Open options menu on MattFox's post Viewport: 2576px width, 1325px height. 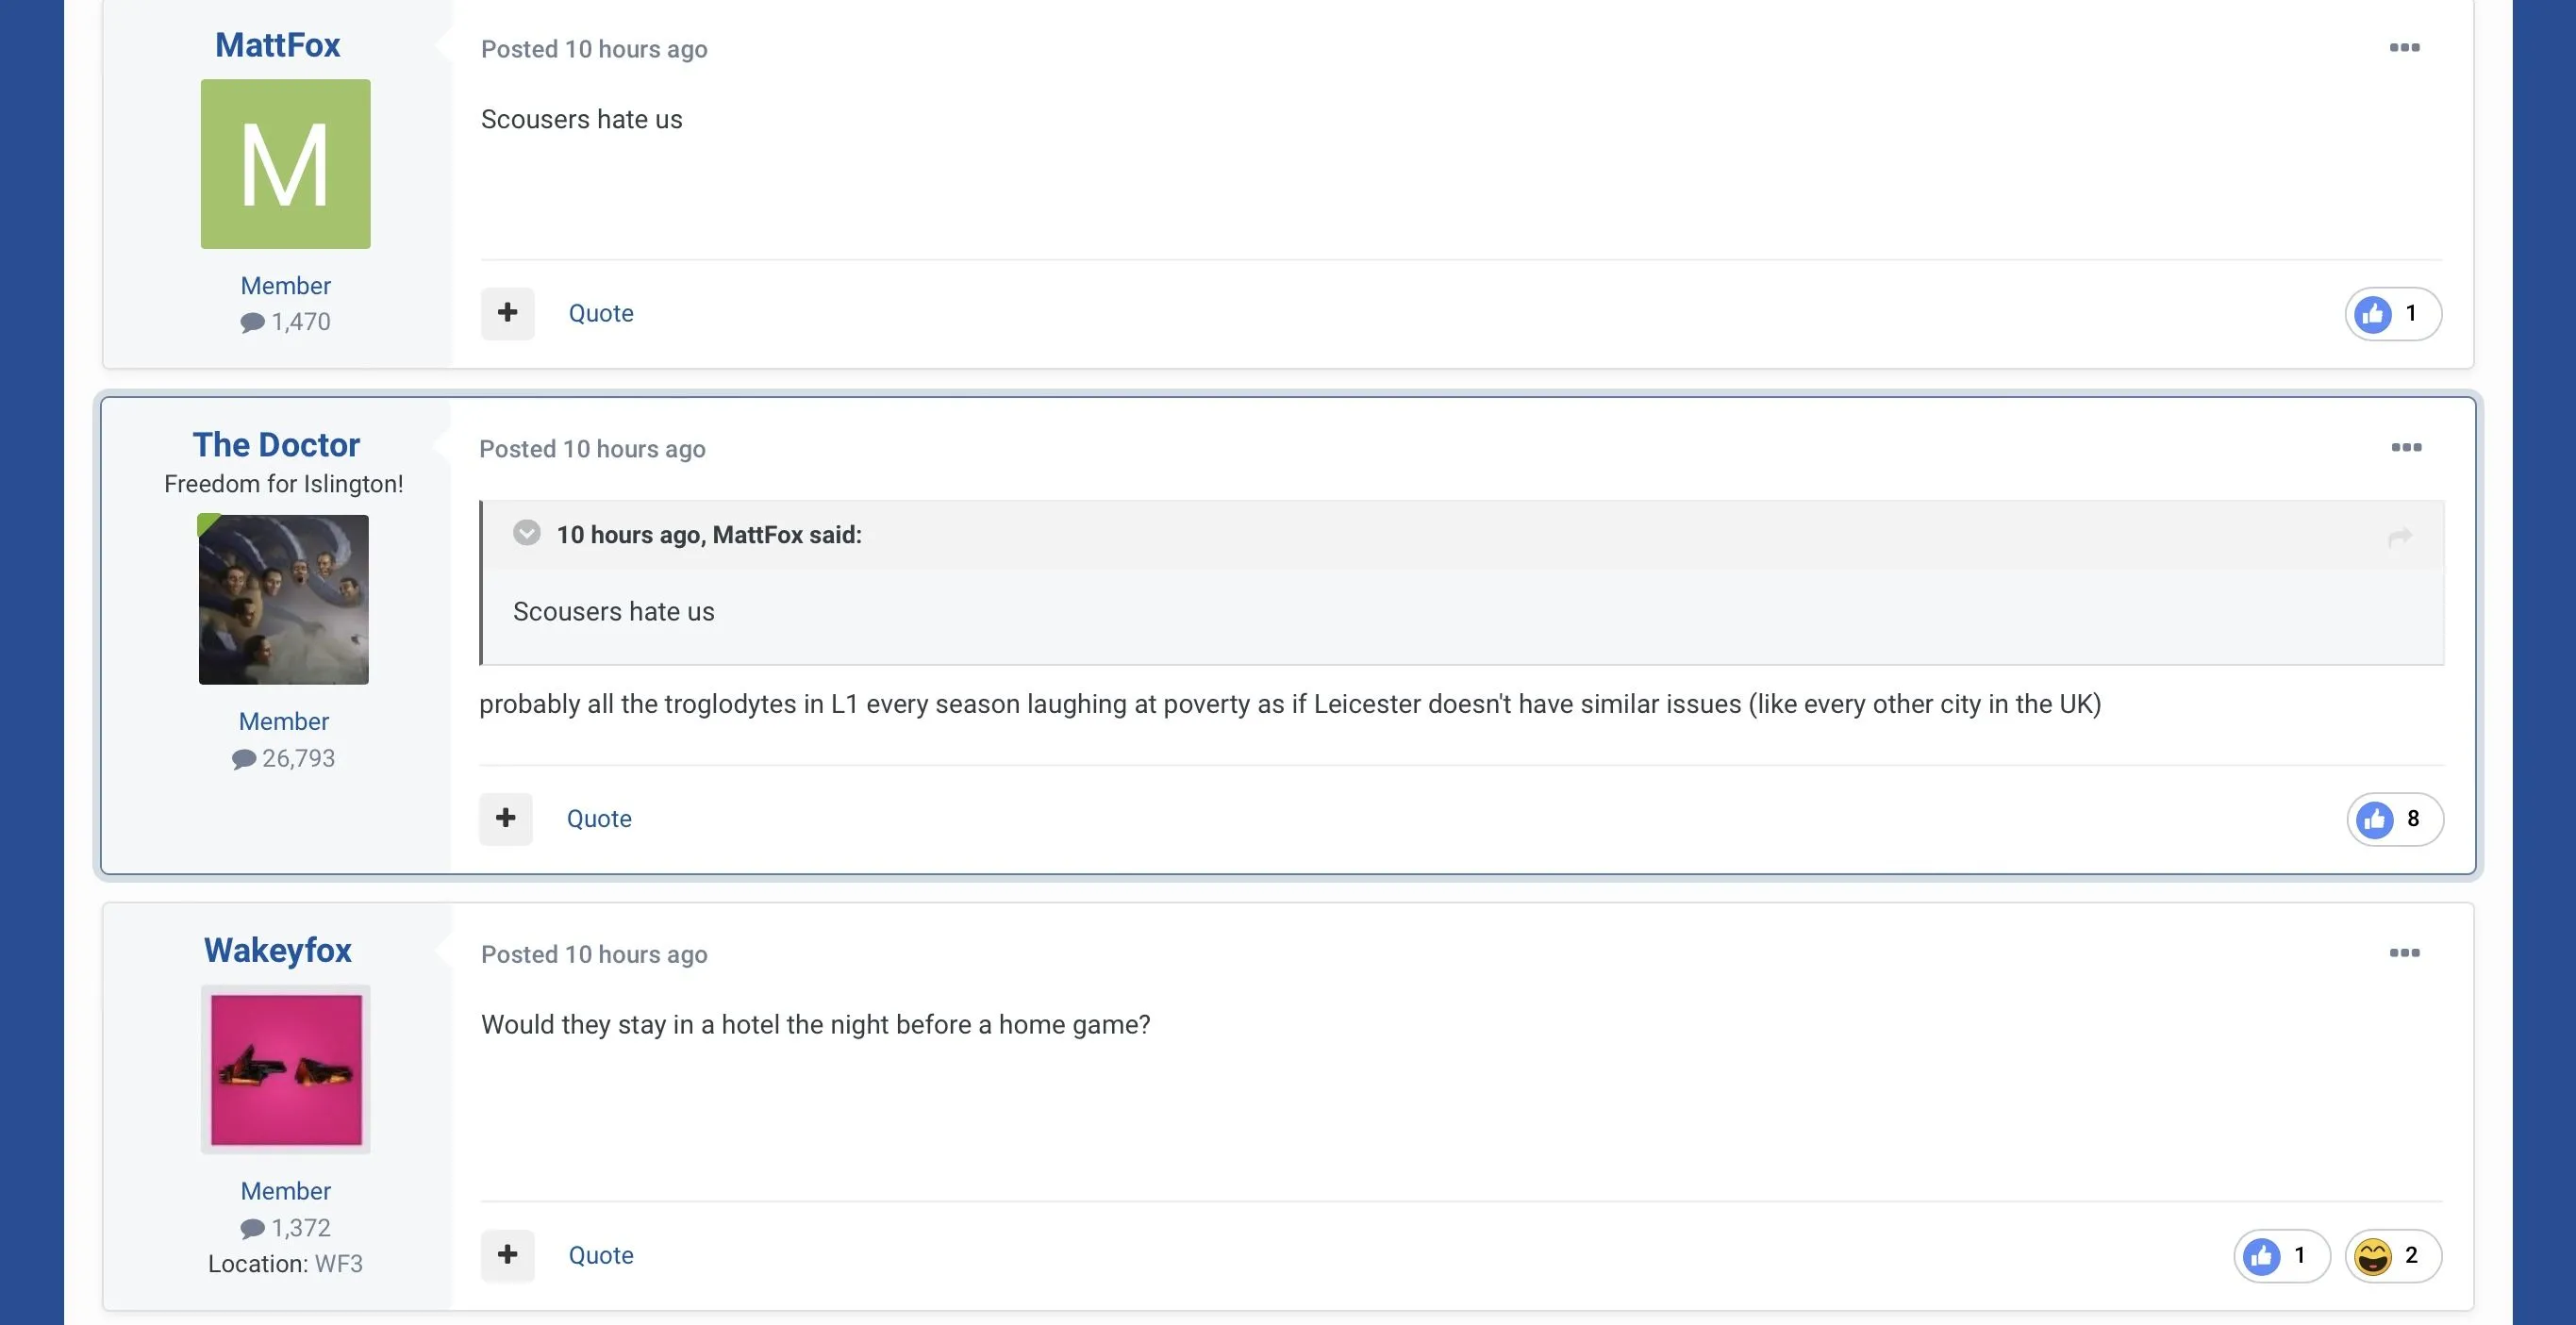(2404, 48)
